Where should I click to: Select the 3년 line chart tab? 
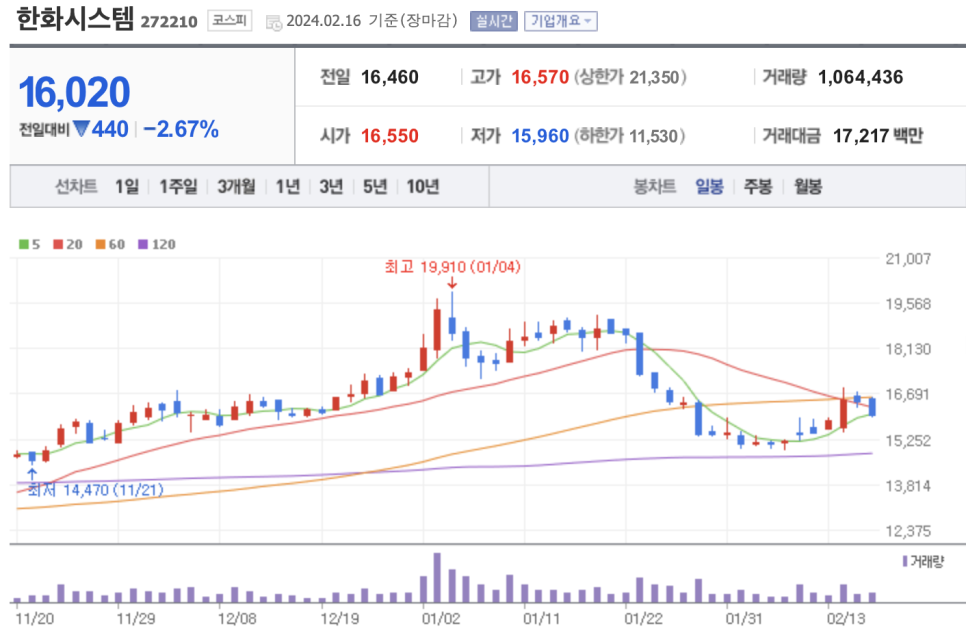(331, 187)
